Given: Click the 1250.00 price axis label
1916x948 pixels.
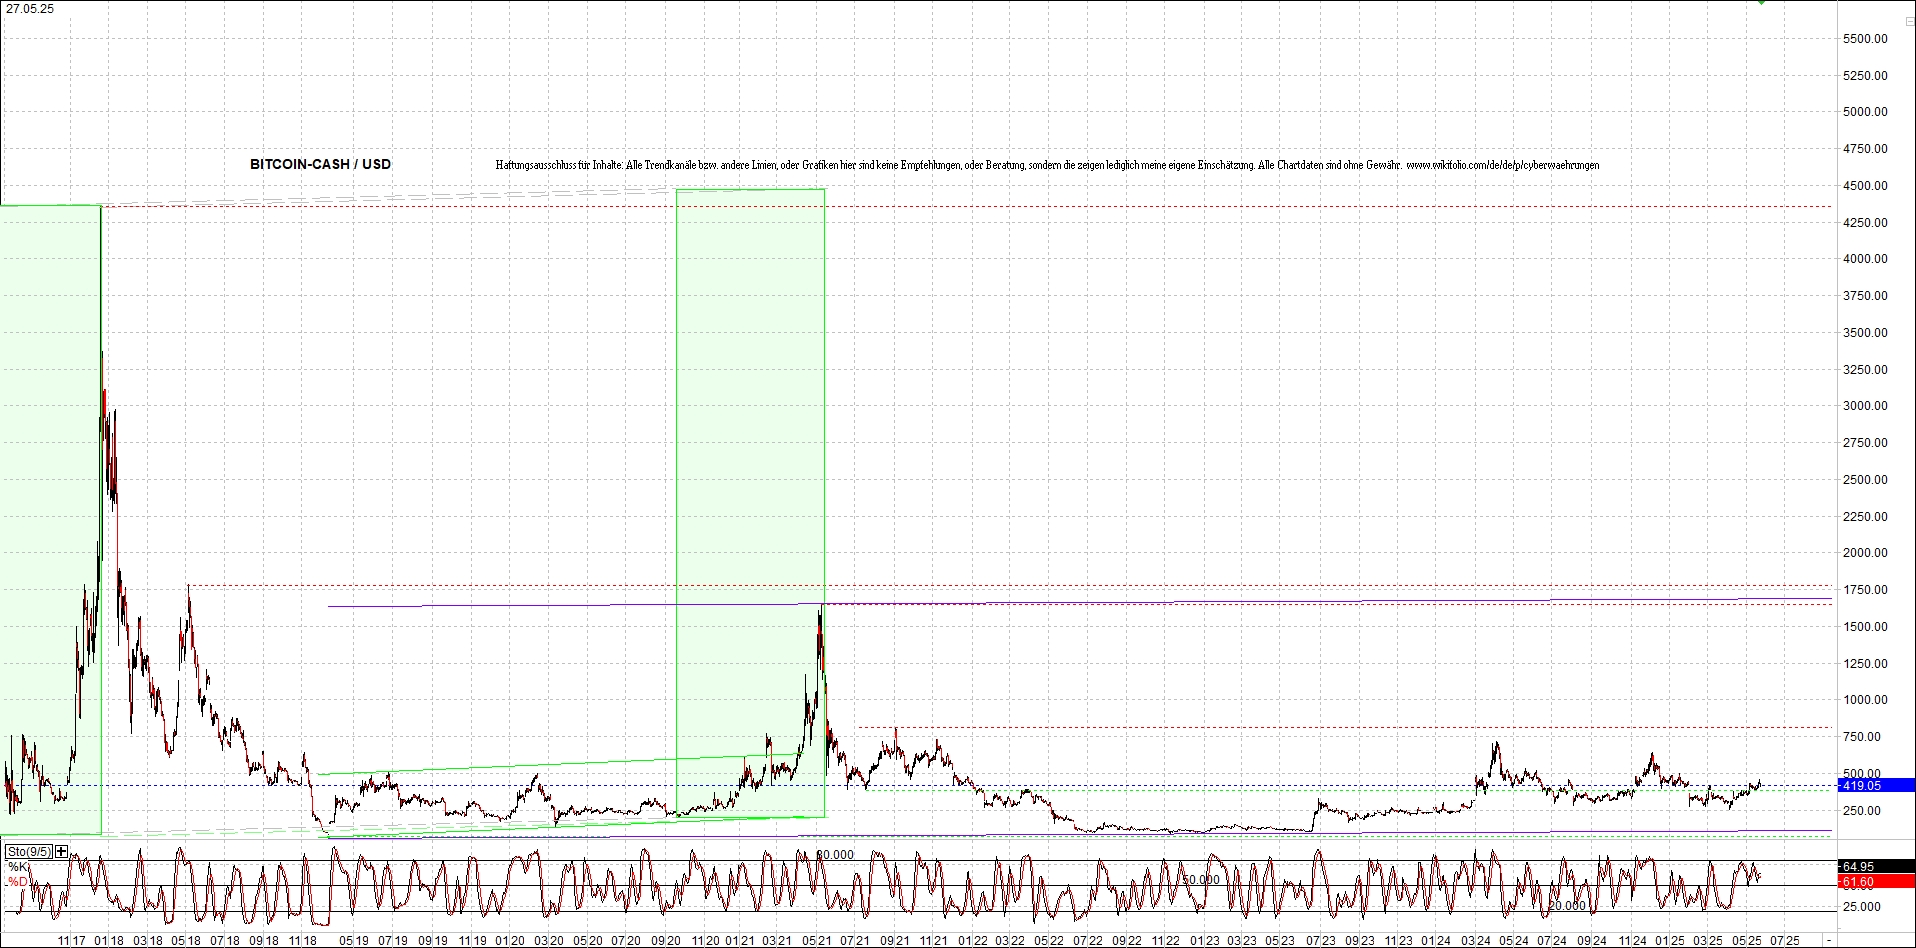Looking at the screenshot, I should [x=1865, y=663].
